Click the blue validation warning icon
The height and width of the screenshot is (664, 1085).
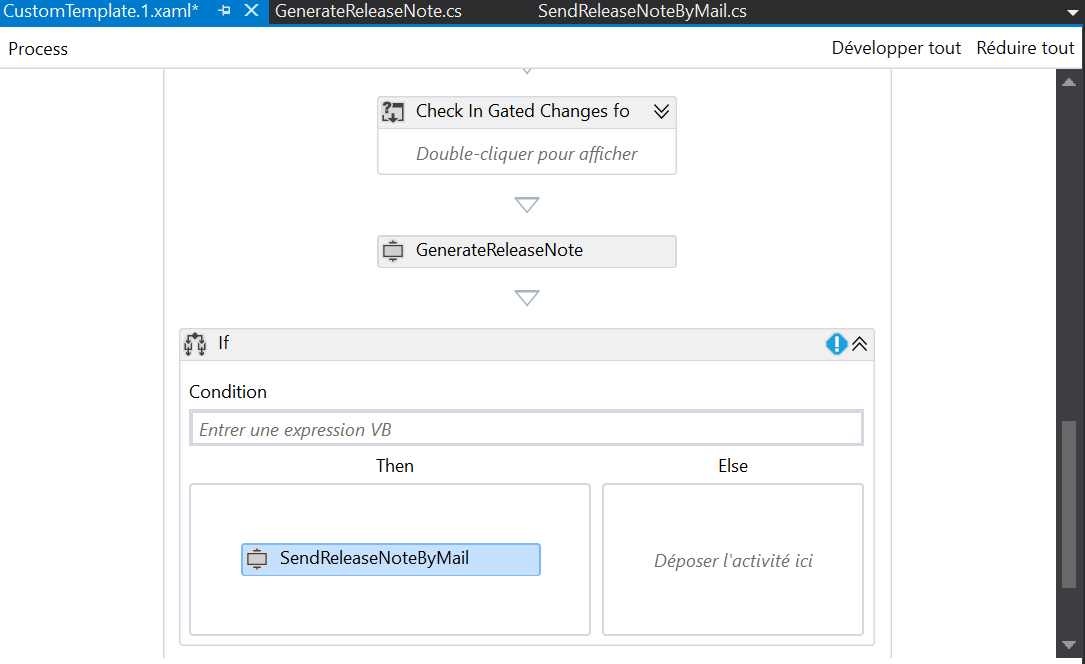[x=837, y=344]
